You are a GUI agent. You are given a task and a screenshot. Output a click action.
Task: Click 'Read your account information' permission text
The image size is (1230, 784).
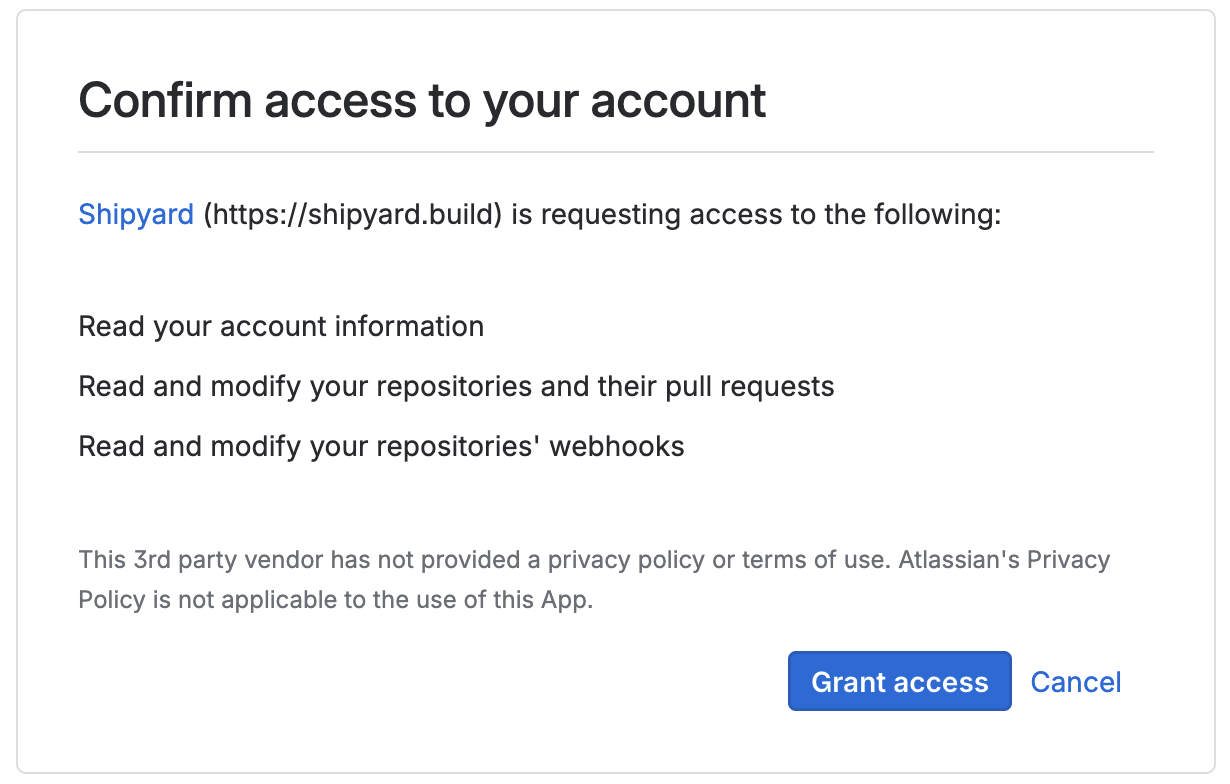click(x=280, y=326)
